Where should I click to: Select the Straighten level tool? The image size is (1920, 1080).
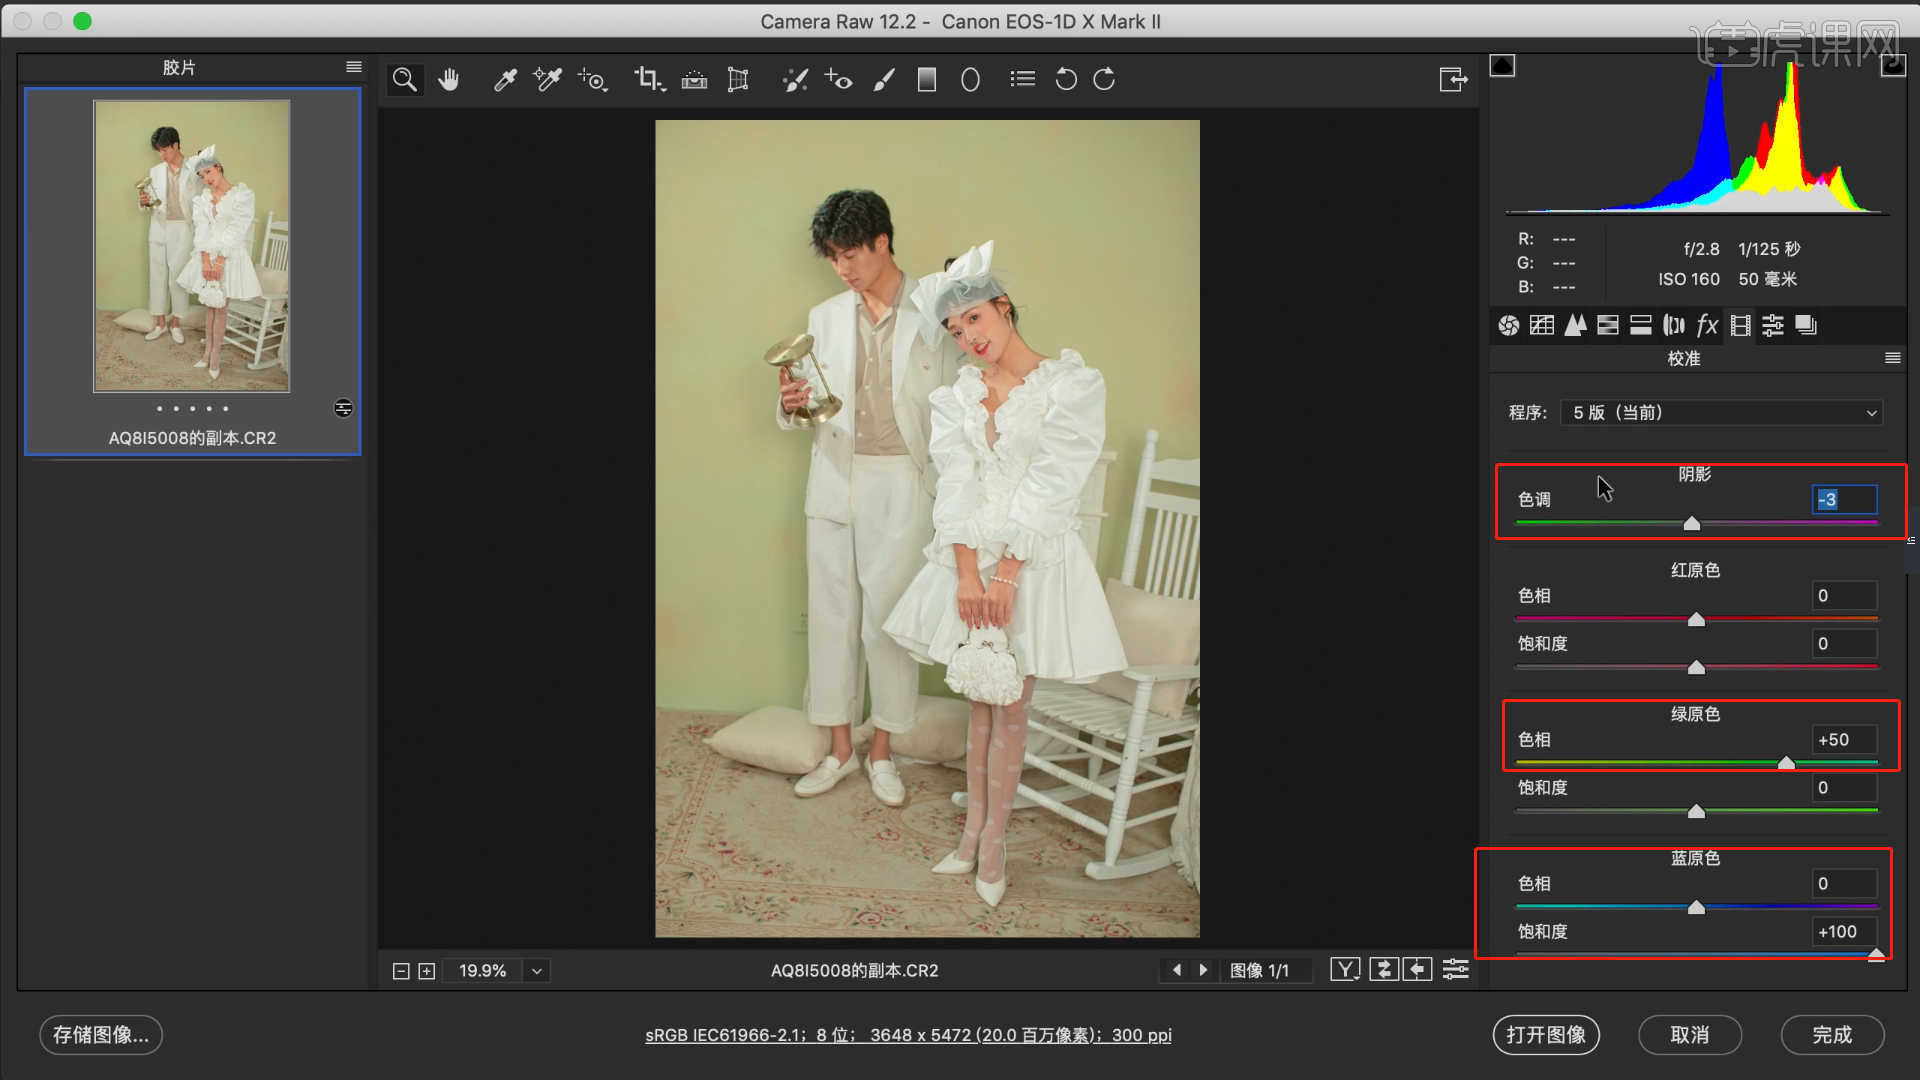point(694,80)
